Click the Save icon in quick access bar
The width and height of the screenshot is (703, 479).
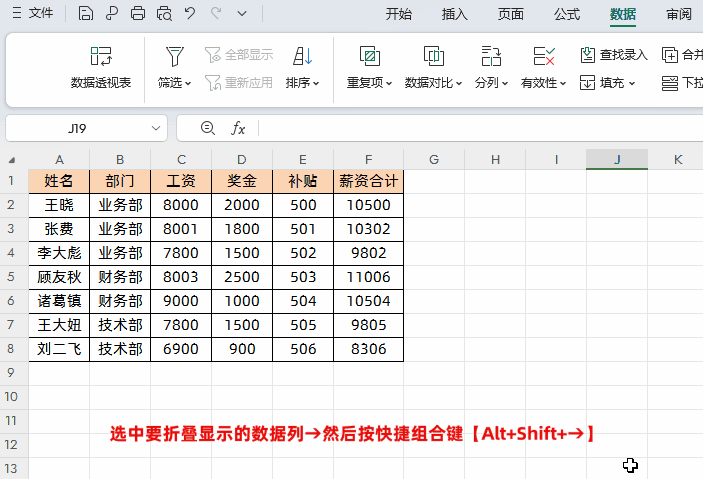point(86,14)
